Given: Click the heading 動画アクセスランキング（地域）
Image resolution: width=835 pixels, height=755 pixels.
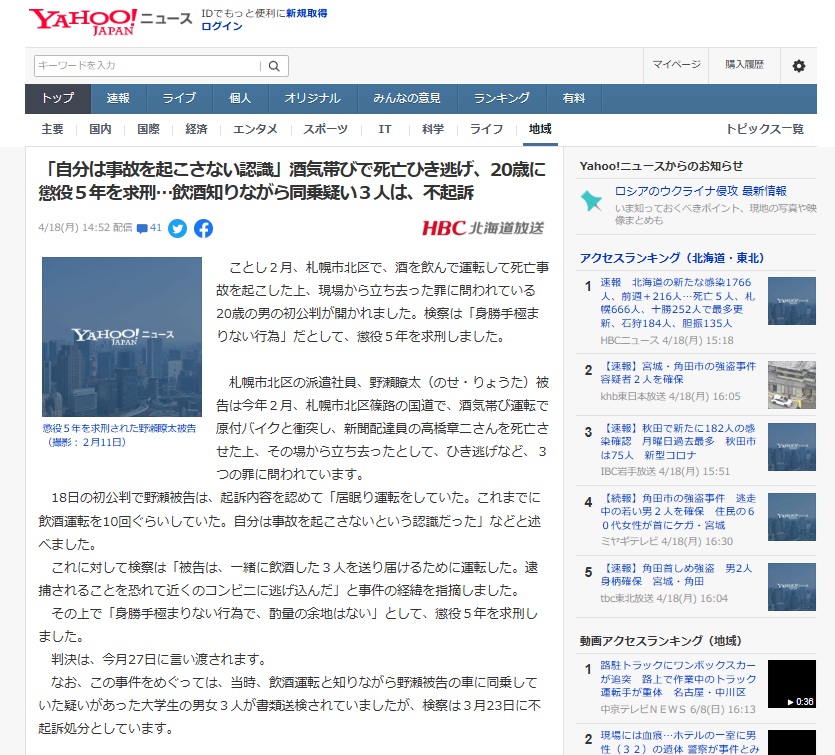Looking at the screenshot, I should tap(660, 641).
